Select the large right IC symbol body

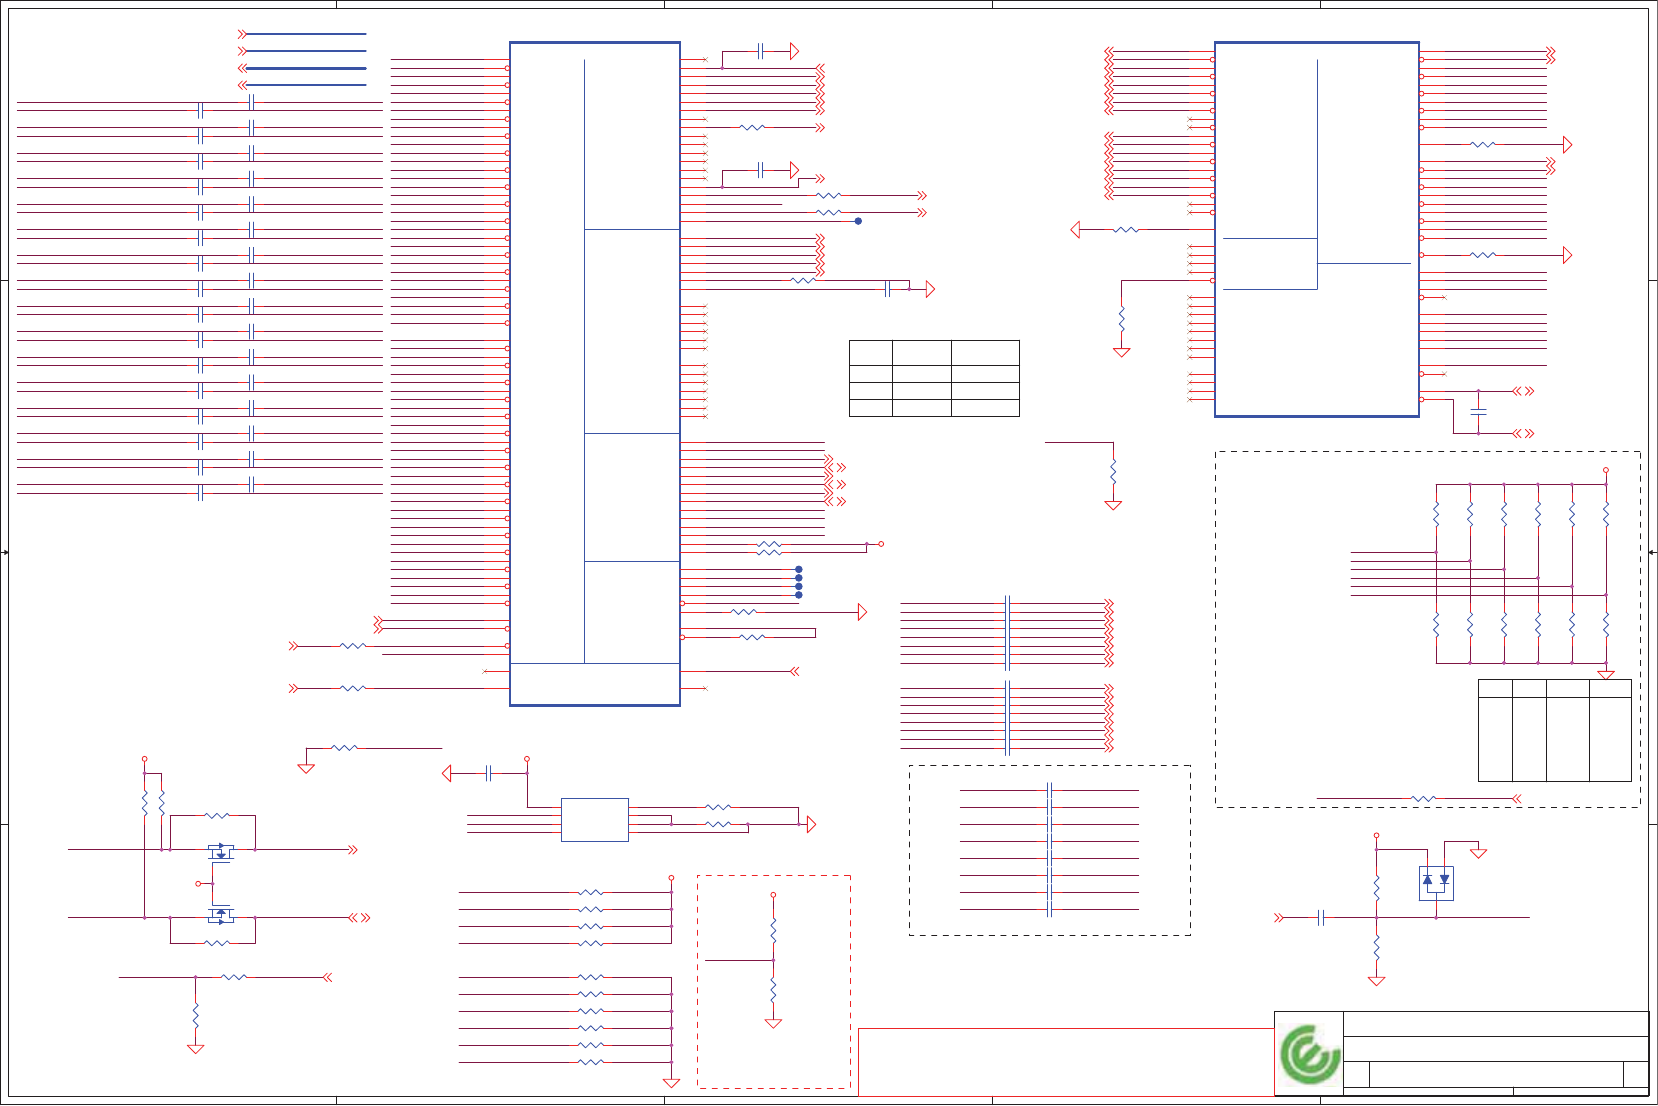point(1317,229)
